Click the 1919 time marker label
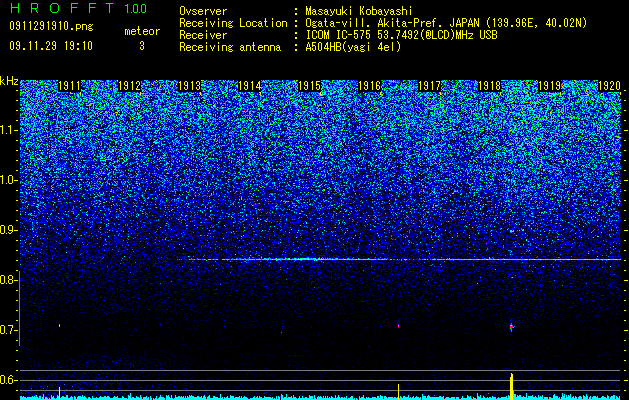The height and width of the screenshot is (400, 629). coord(549,86)
